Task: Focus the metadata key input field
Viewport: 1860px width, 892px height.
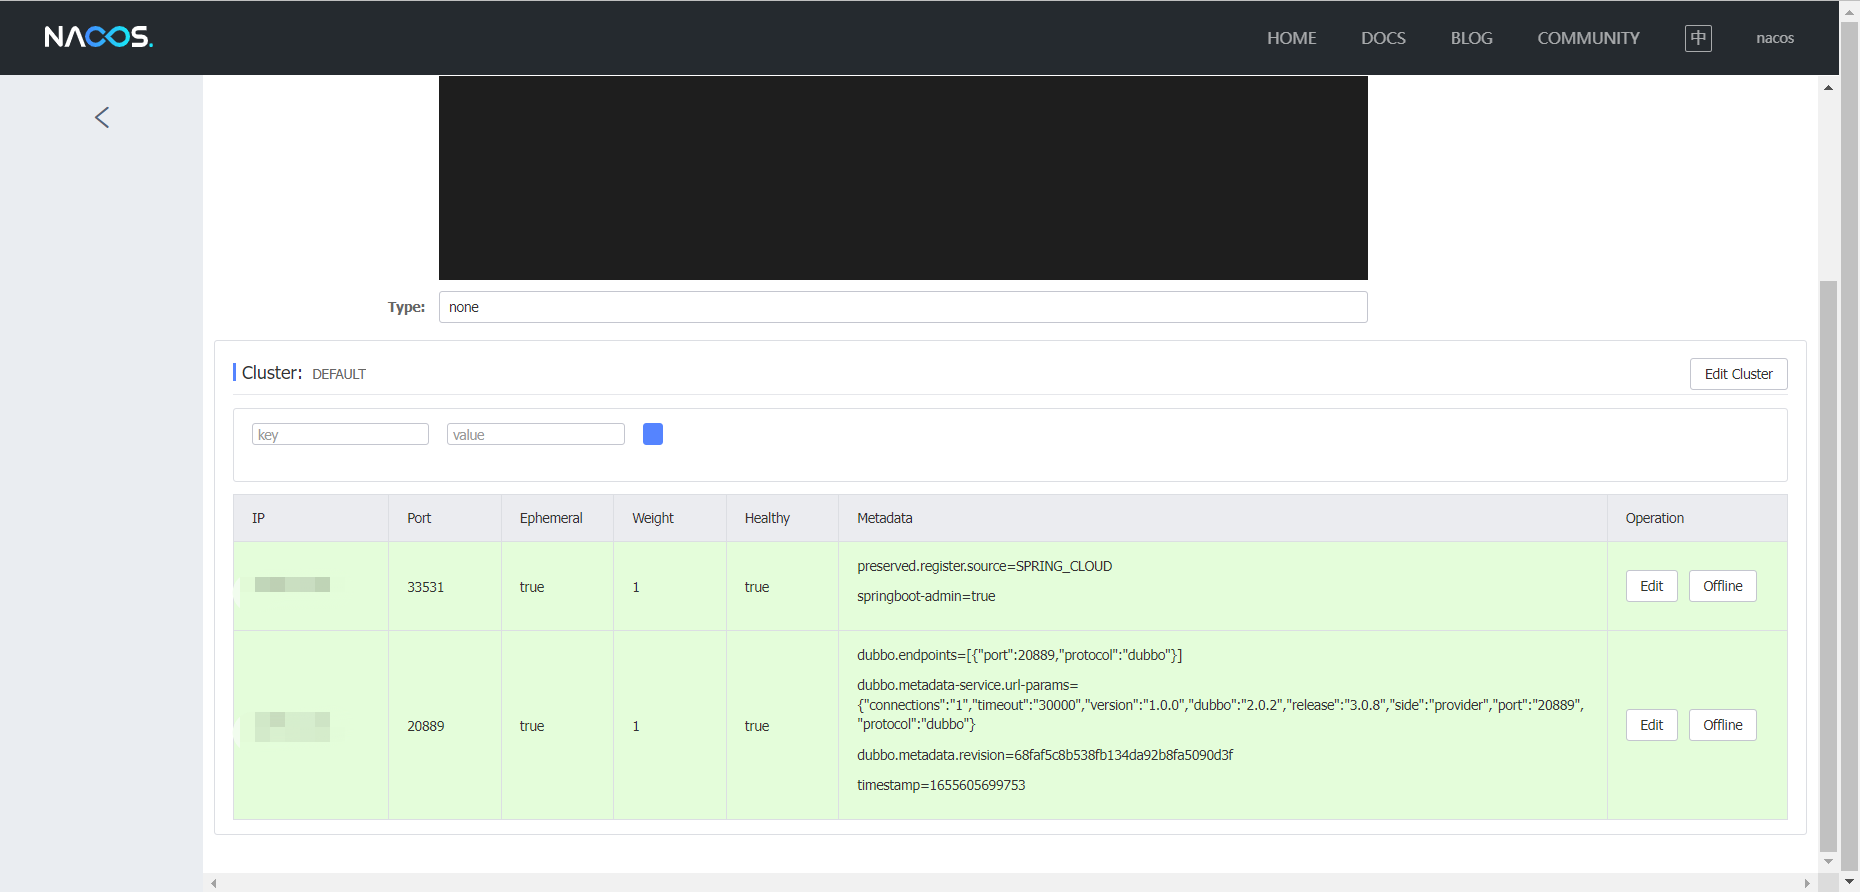Action: pos(340,434)
